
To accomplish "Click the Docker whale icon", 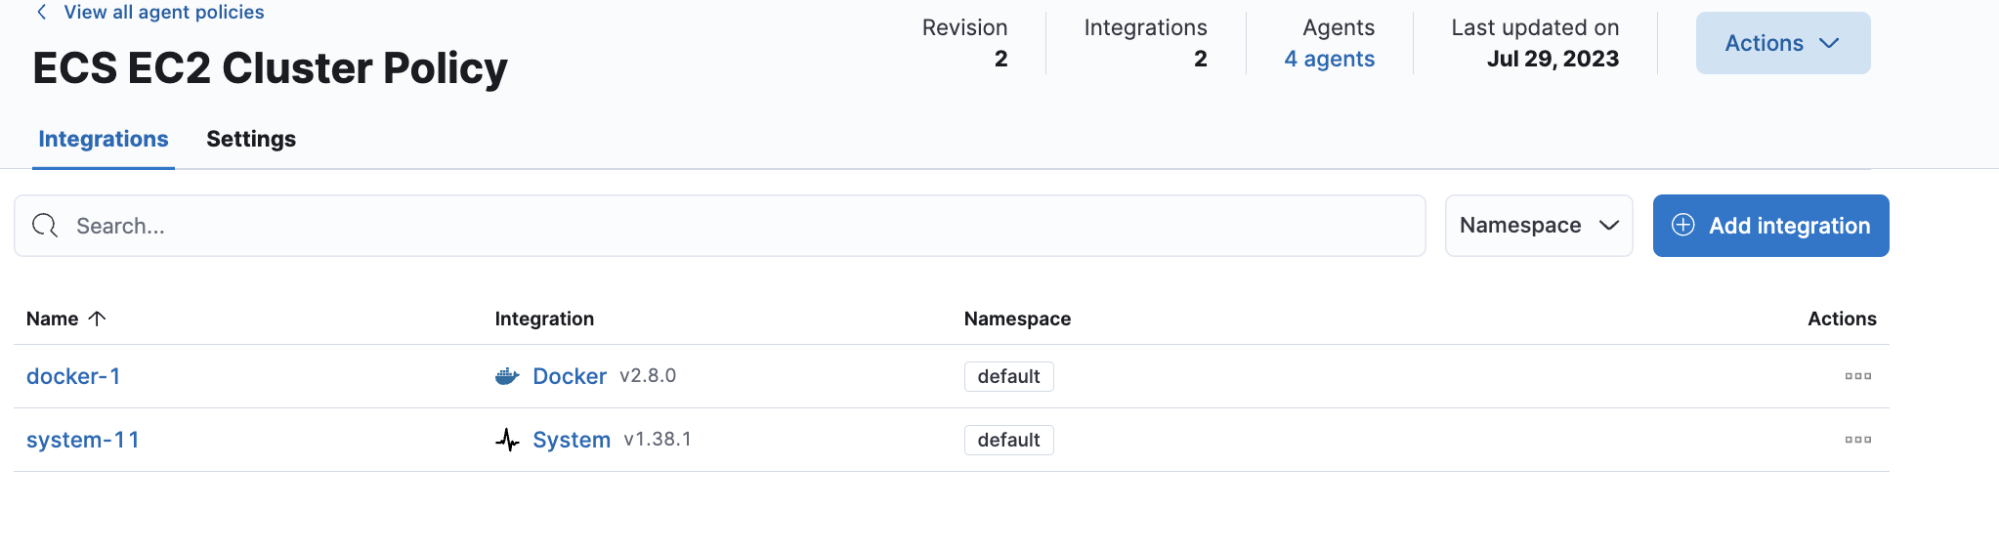I will [x=507, y=376].
